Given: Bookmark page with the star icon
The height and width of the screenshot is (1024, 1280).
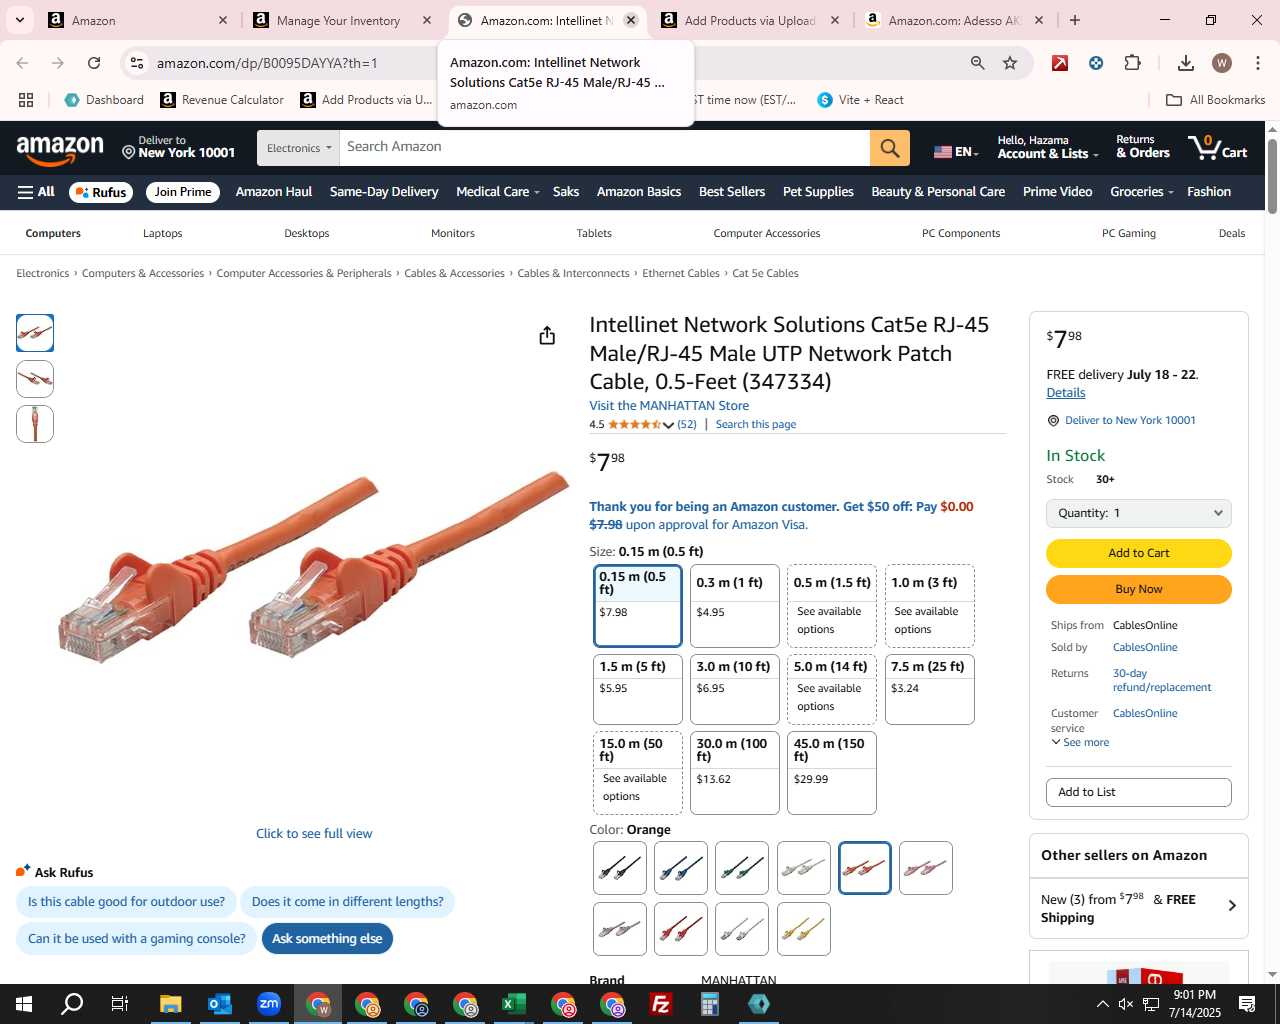Looking at the screenshot, I should [x=1010, y=63].
